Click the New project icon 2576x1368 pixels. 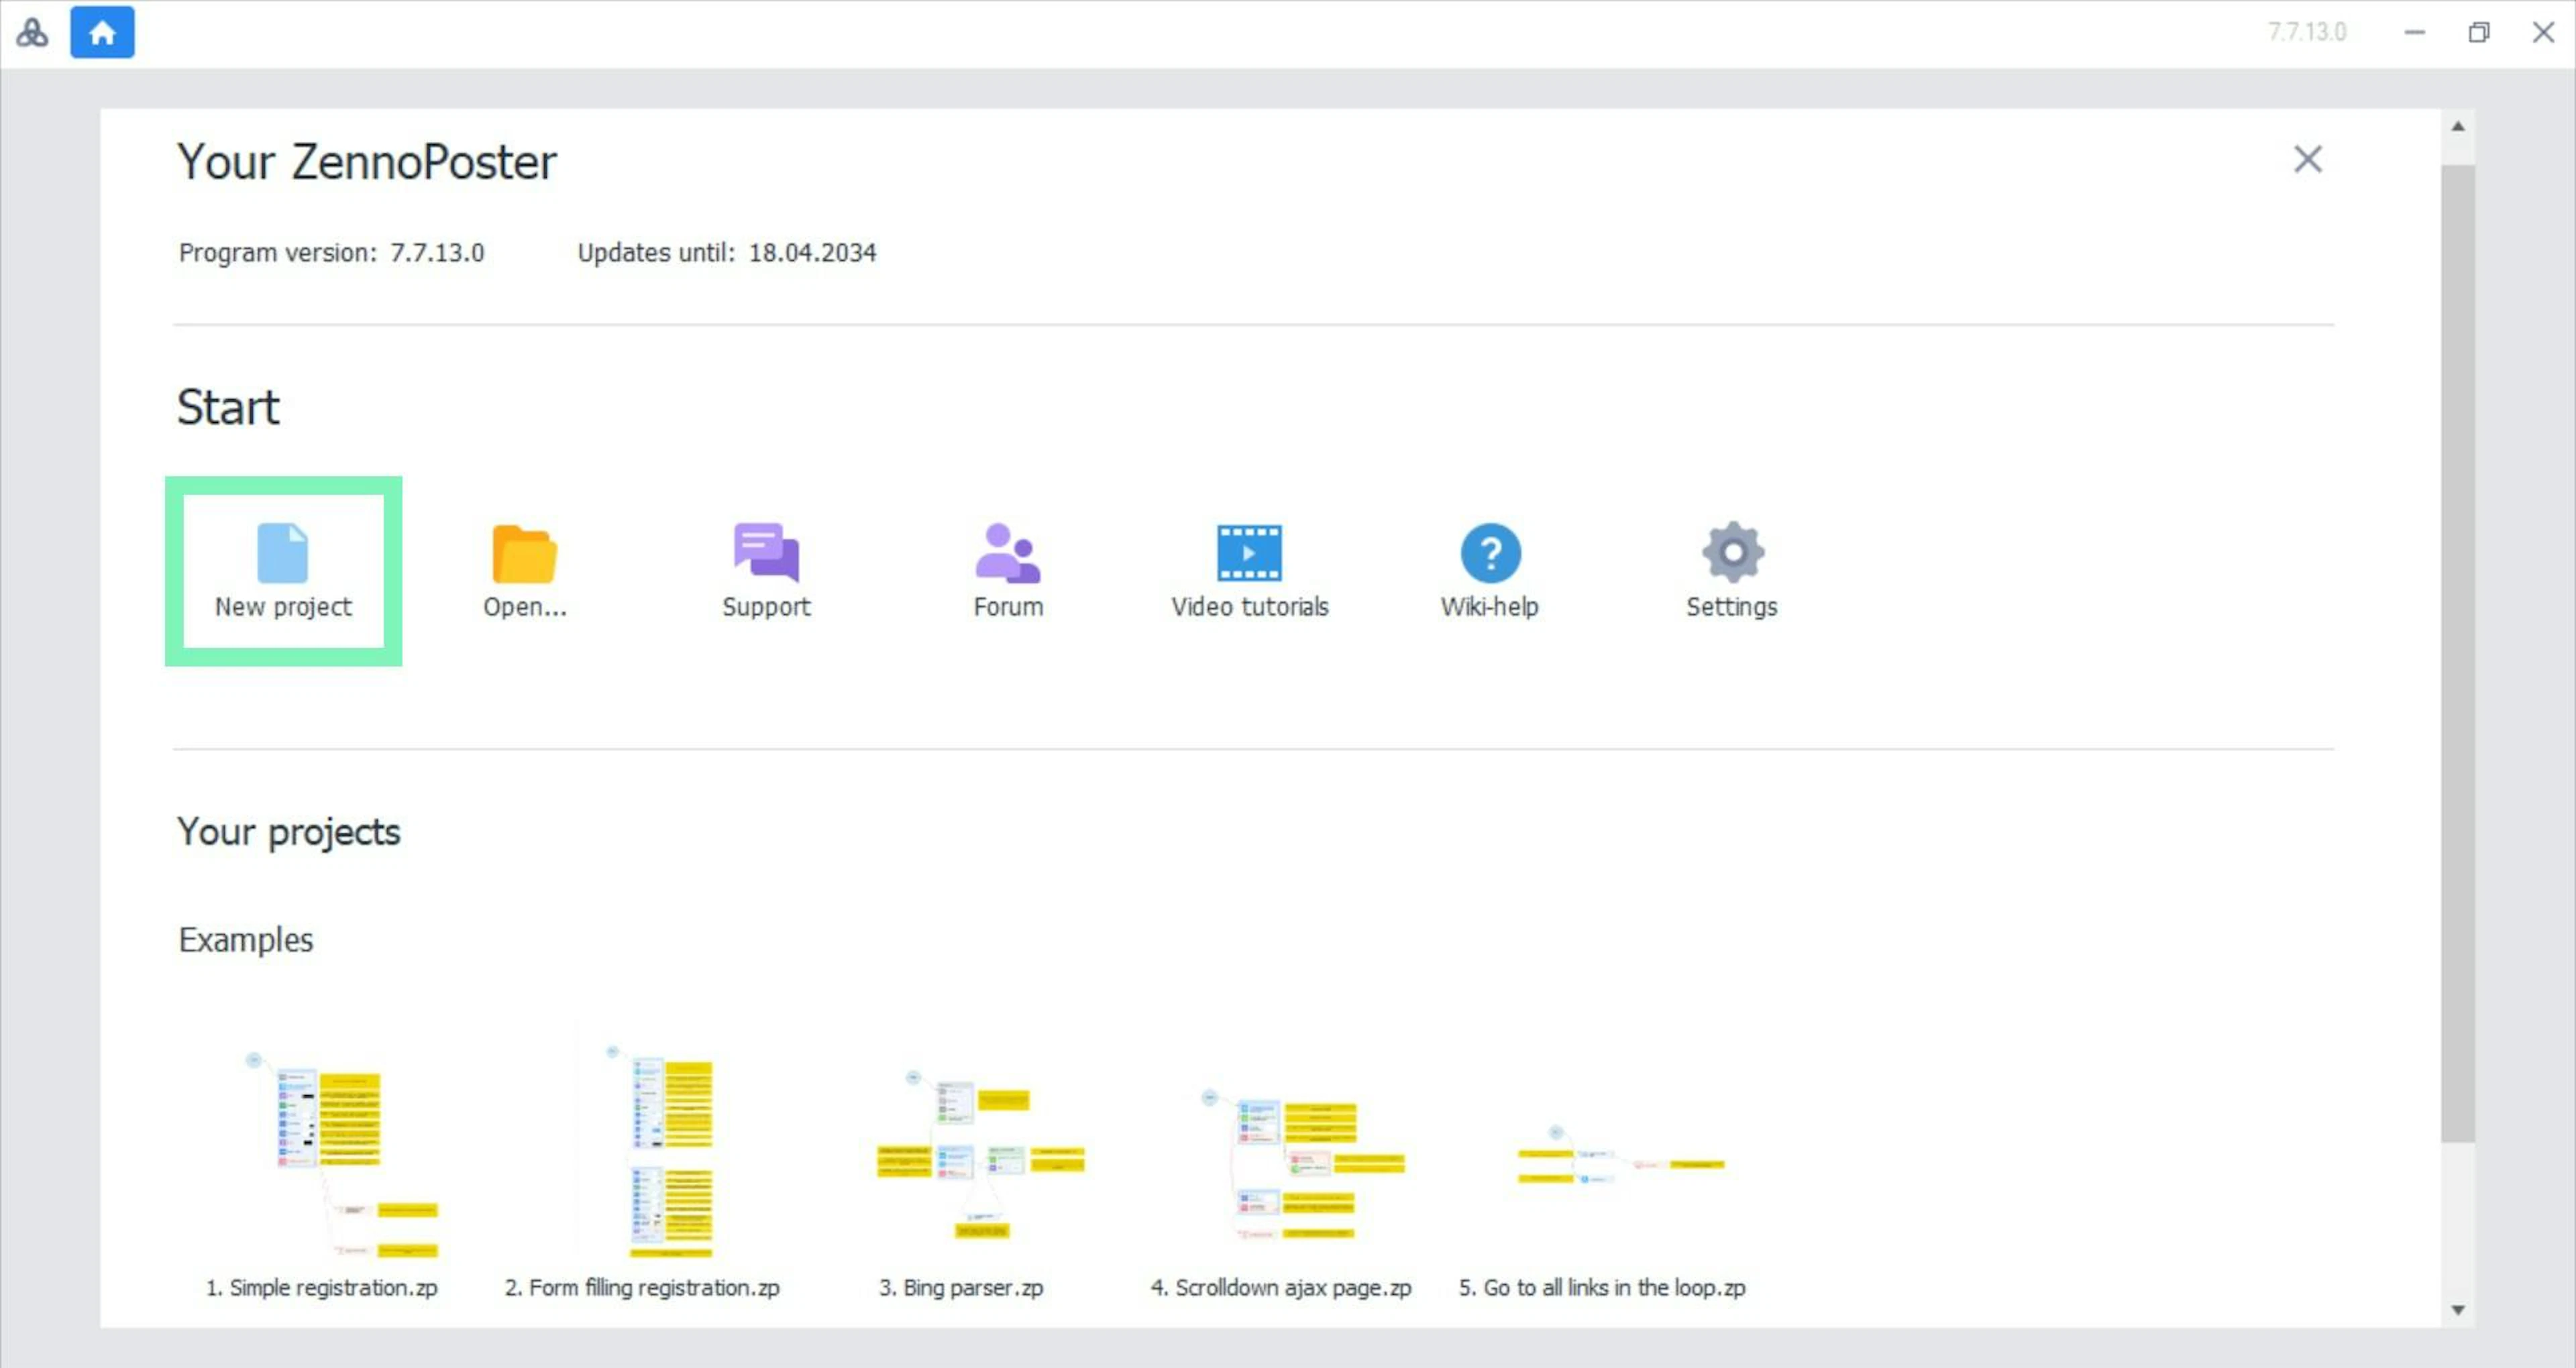(x=283, y=552)
